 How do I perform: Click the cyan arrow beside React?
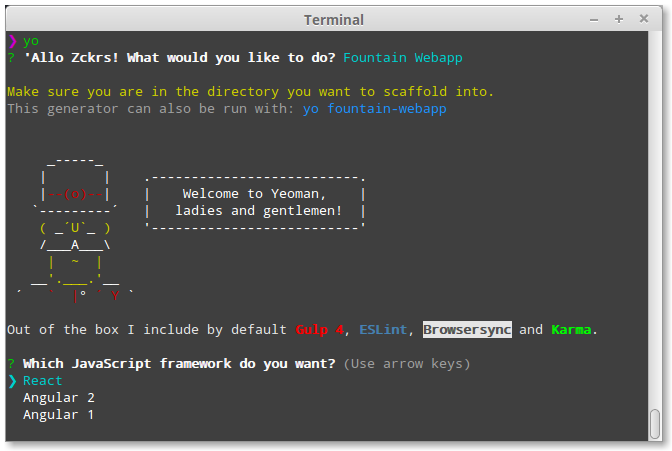click(12, 381)
